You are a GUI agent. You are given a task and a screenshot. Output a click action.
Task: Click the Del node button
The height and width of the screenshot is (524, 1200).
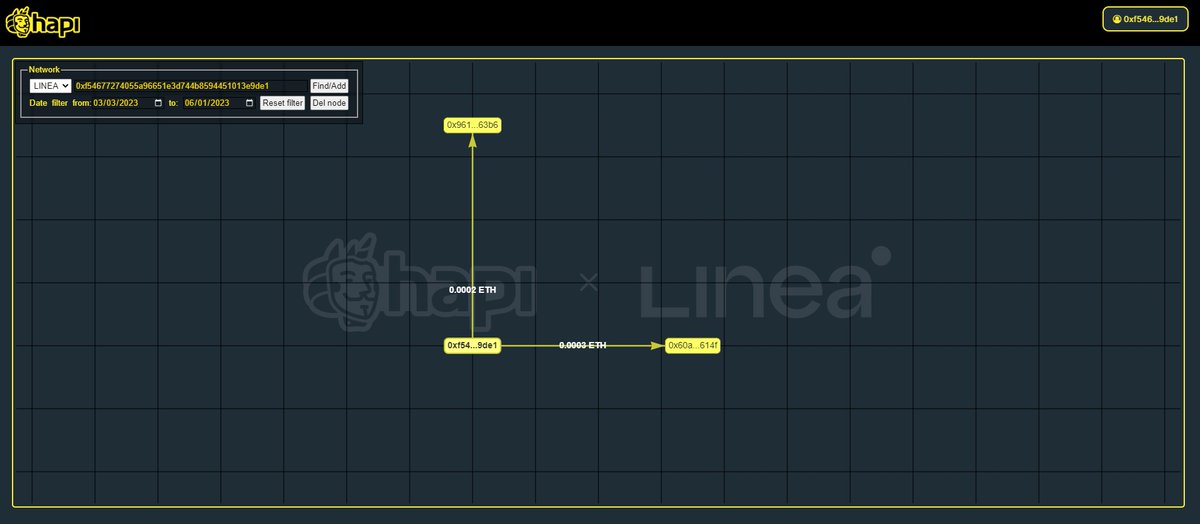tap(329, 103)
